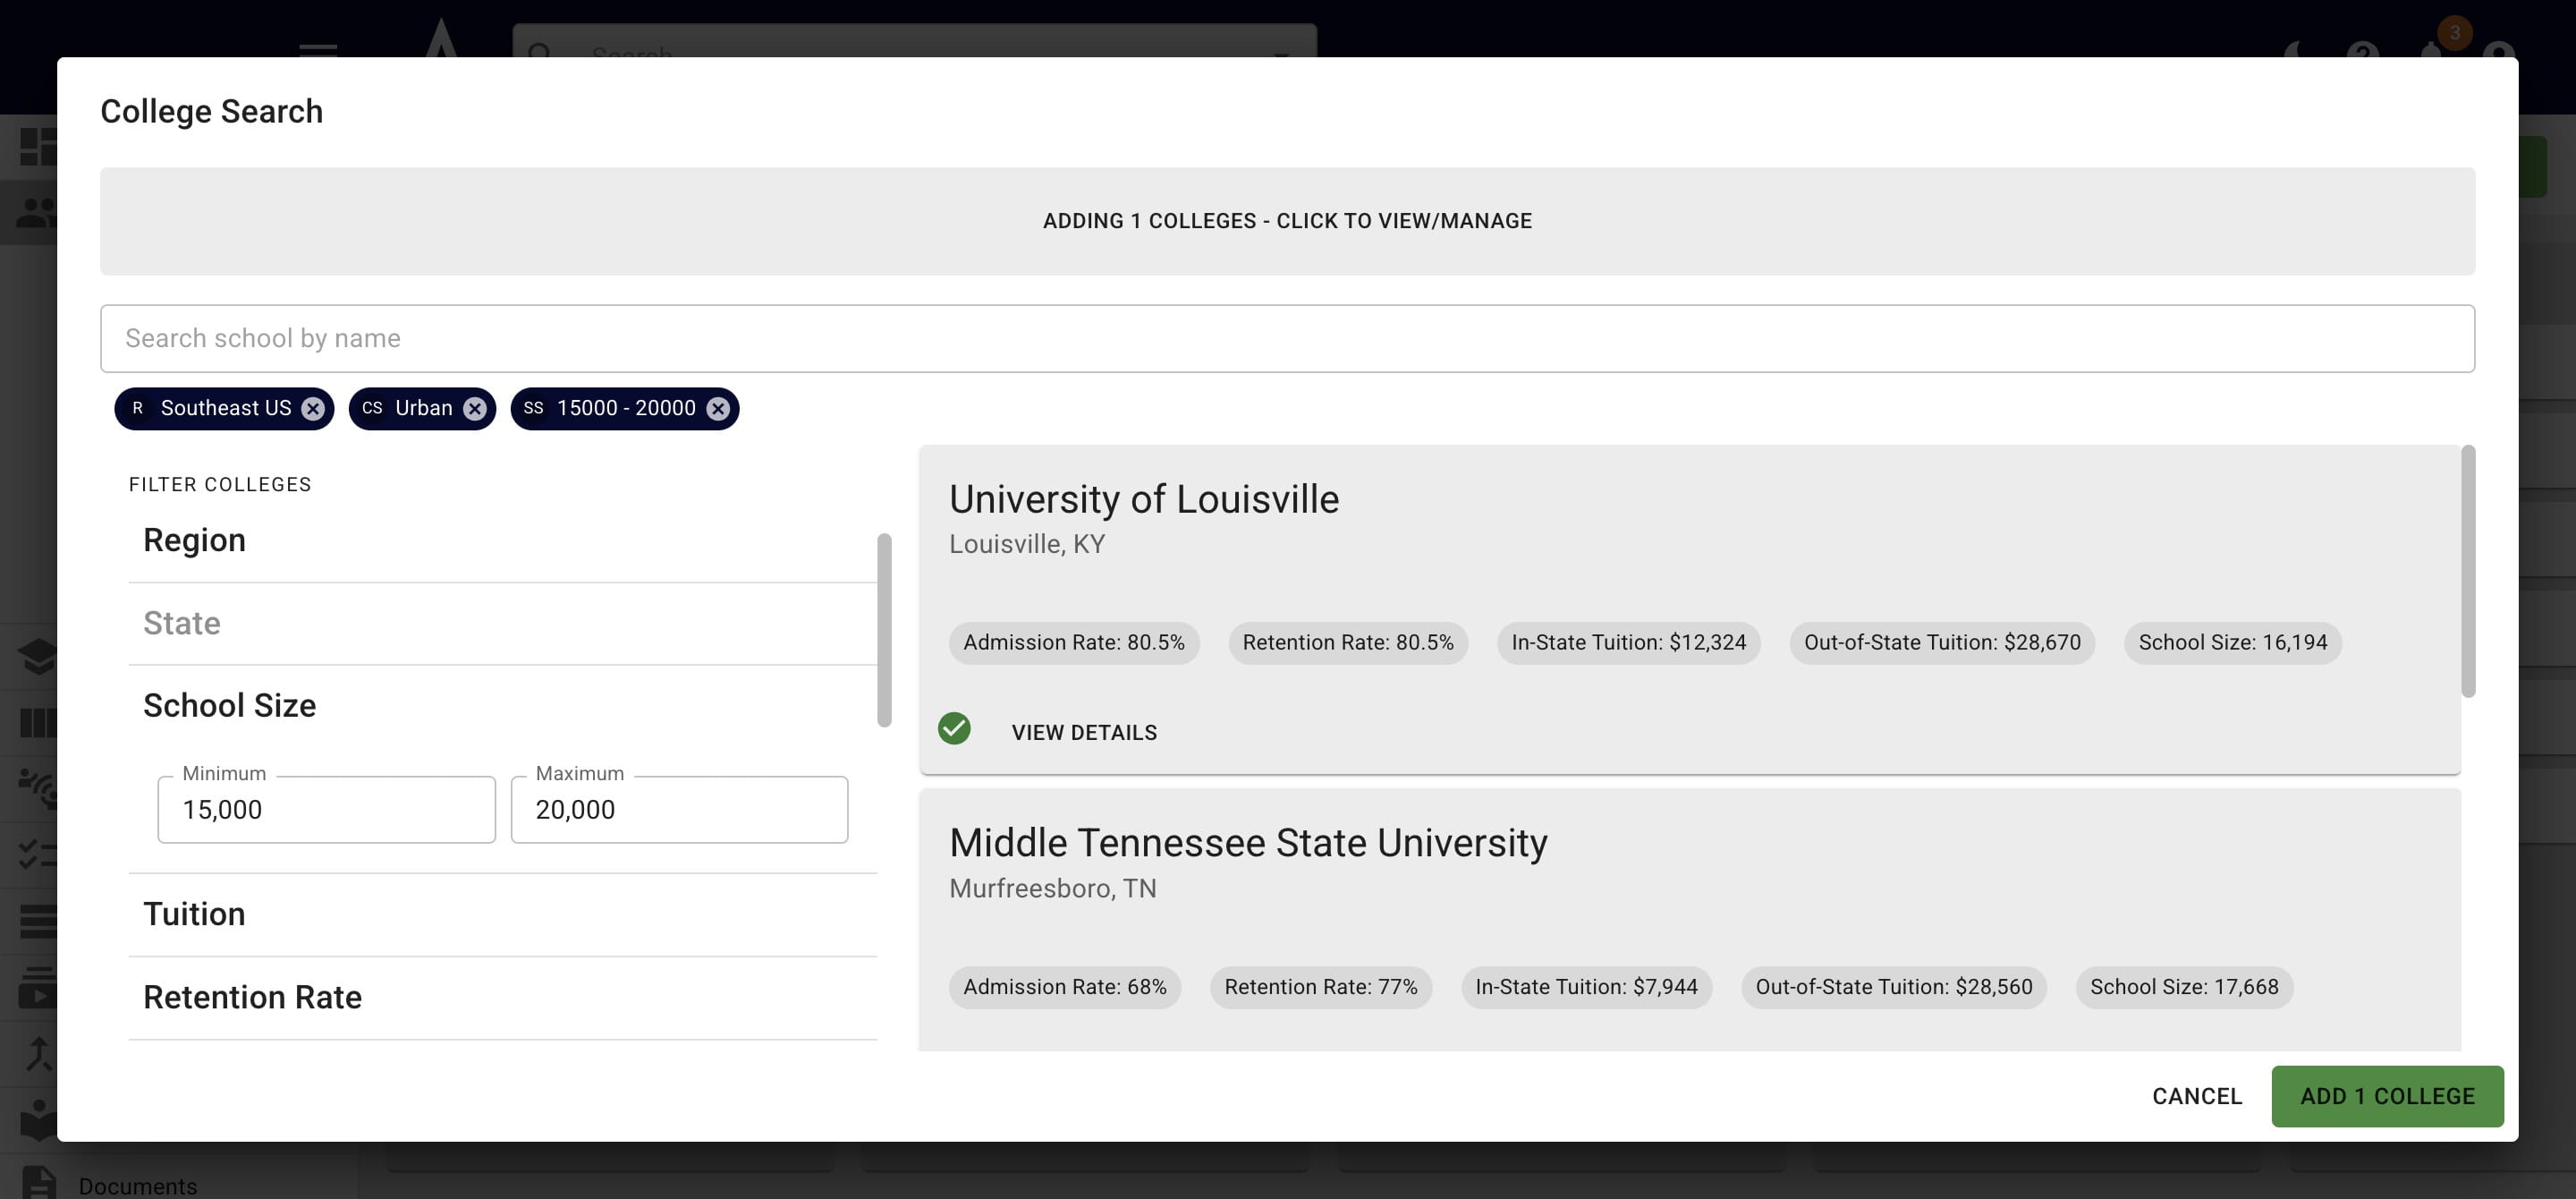The image size is (2576, 1199).
Task: Click the filter panel scrollbar
Action: point(884,630)
